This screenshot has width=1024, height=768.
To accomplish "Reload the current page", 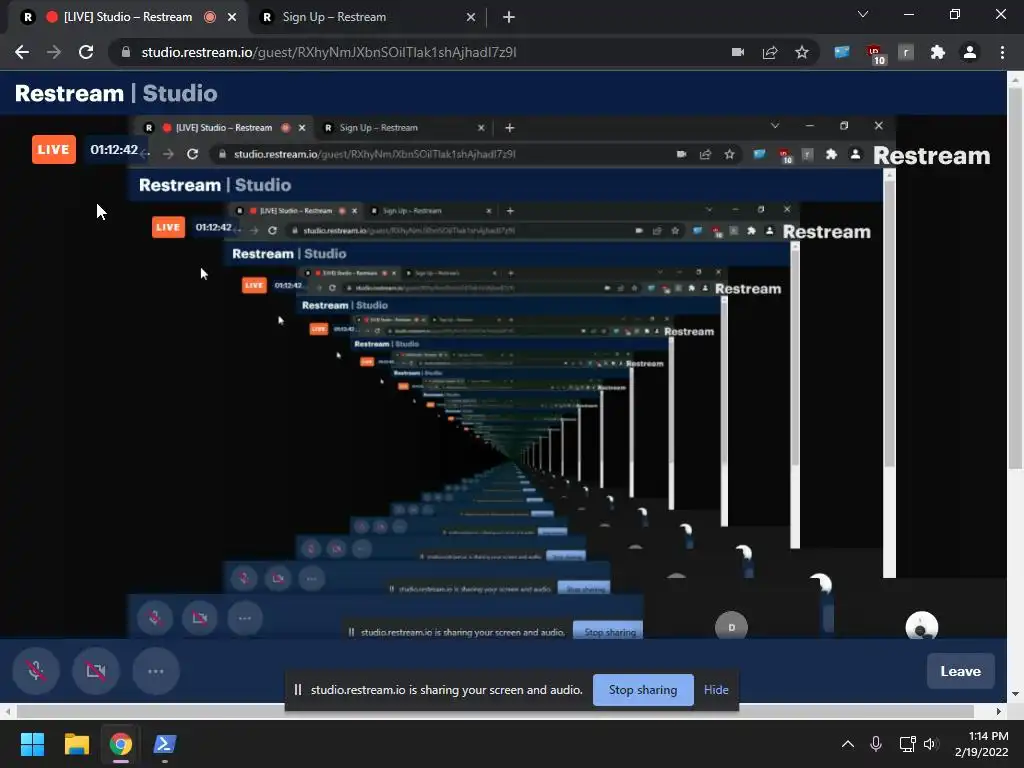I will tap(86, 52).
